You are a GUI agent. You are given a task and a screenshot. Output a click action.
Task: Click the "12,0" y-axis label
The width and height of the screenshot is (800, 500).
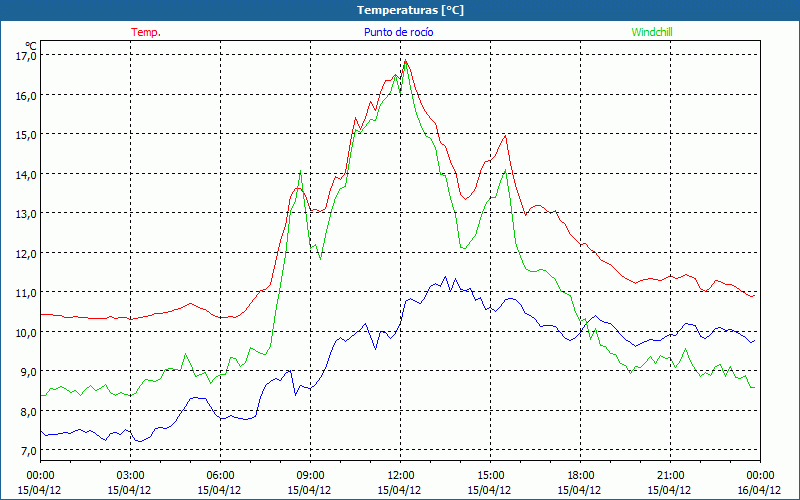[x=27, y=253]
